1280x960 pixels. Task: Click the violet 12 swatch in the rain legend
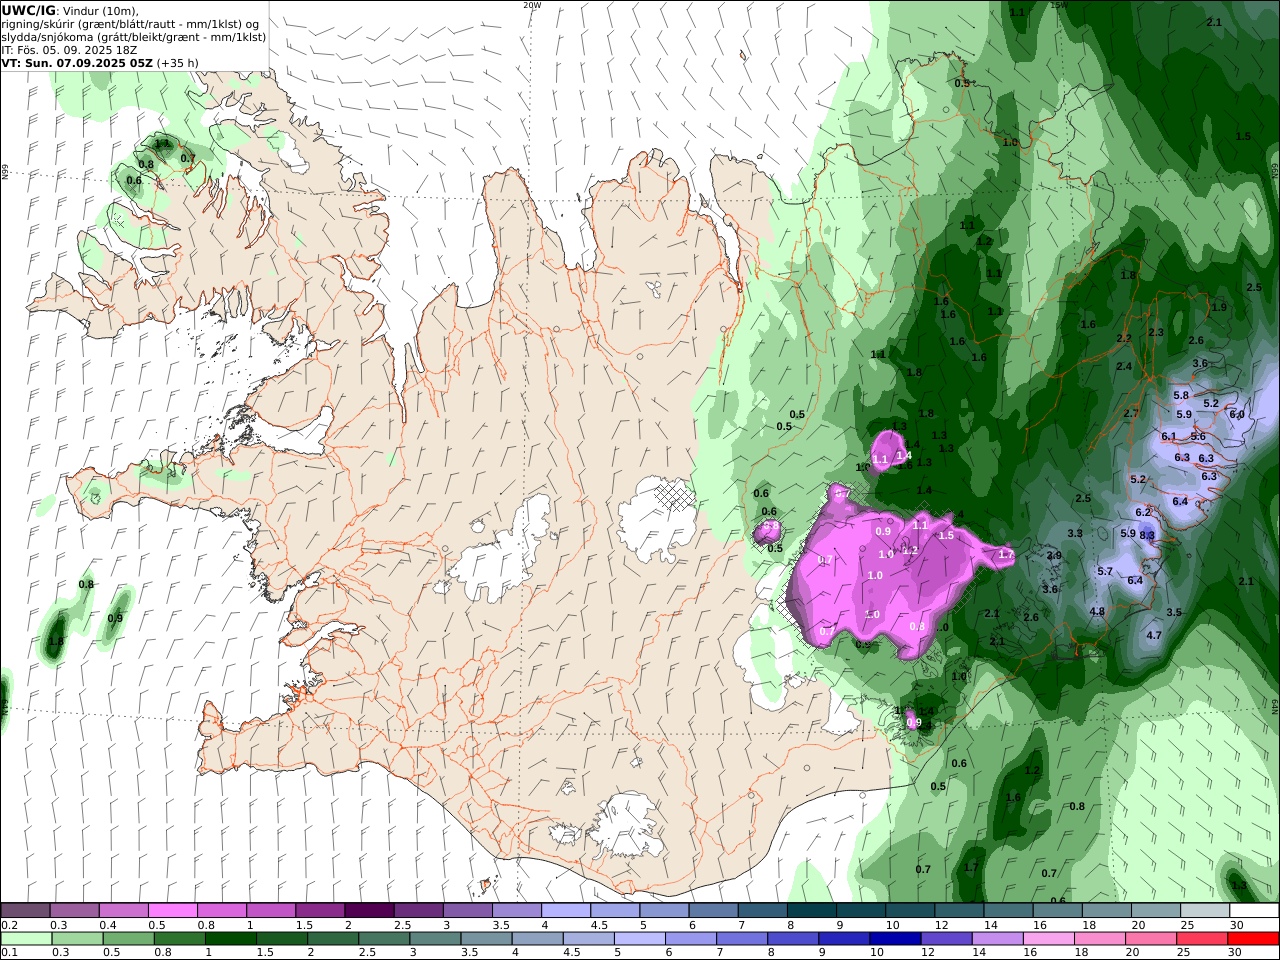point(946,939)
